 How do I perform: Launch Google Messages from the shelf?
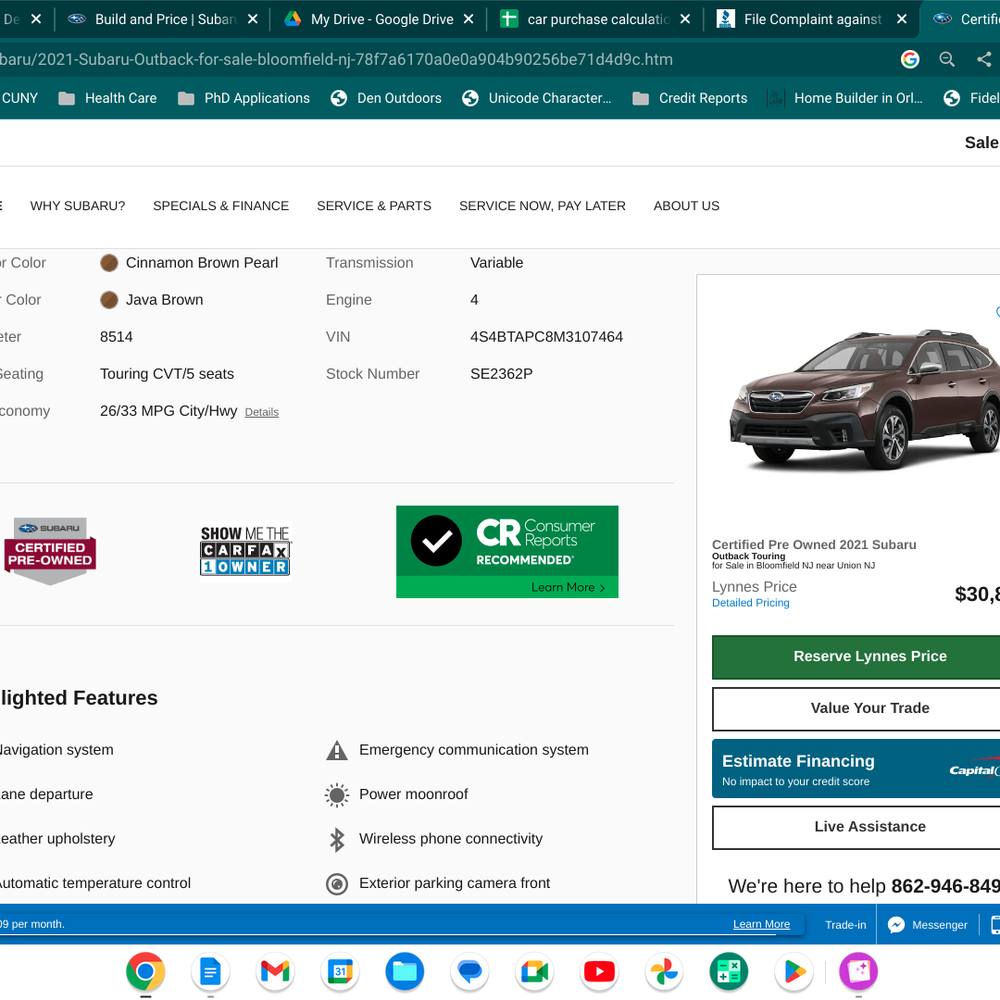(x=470, y=971)
